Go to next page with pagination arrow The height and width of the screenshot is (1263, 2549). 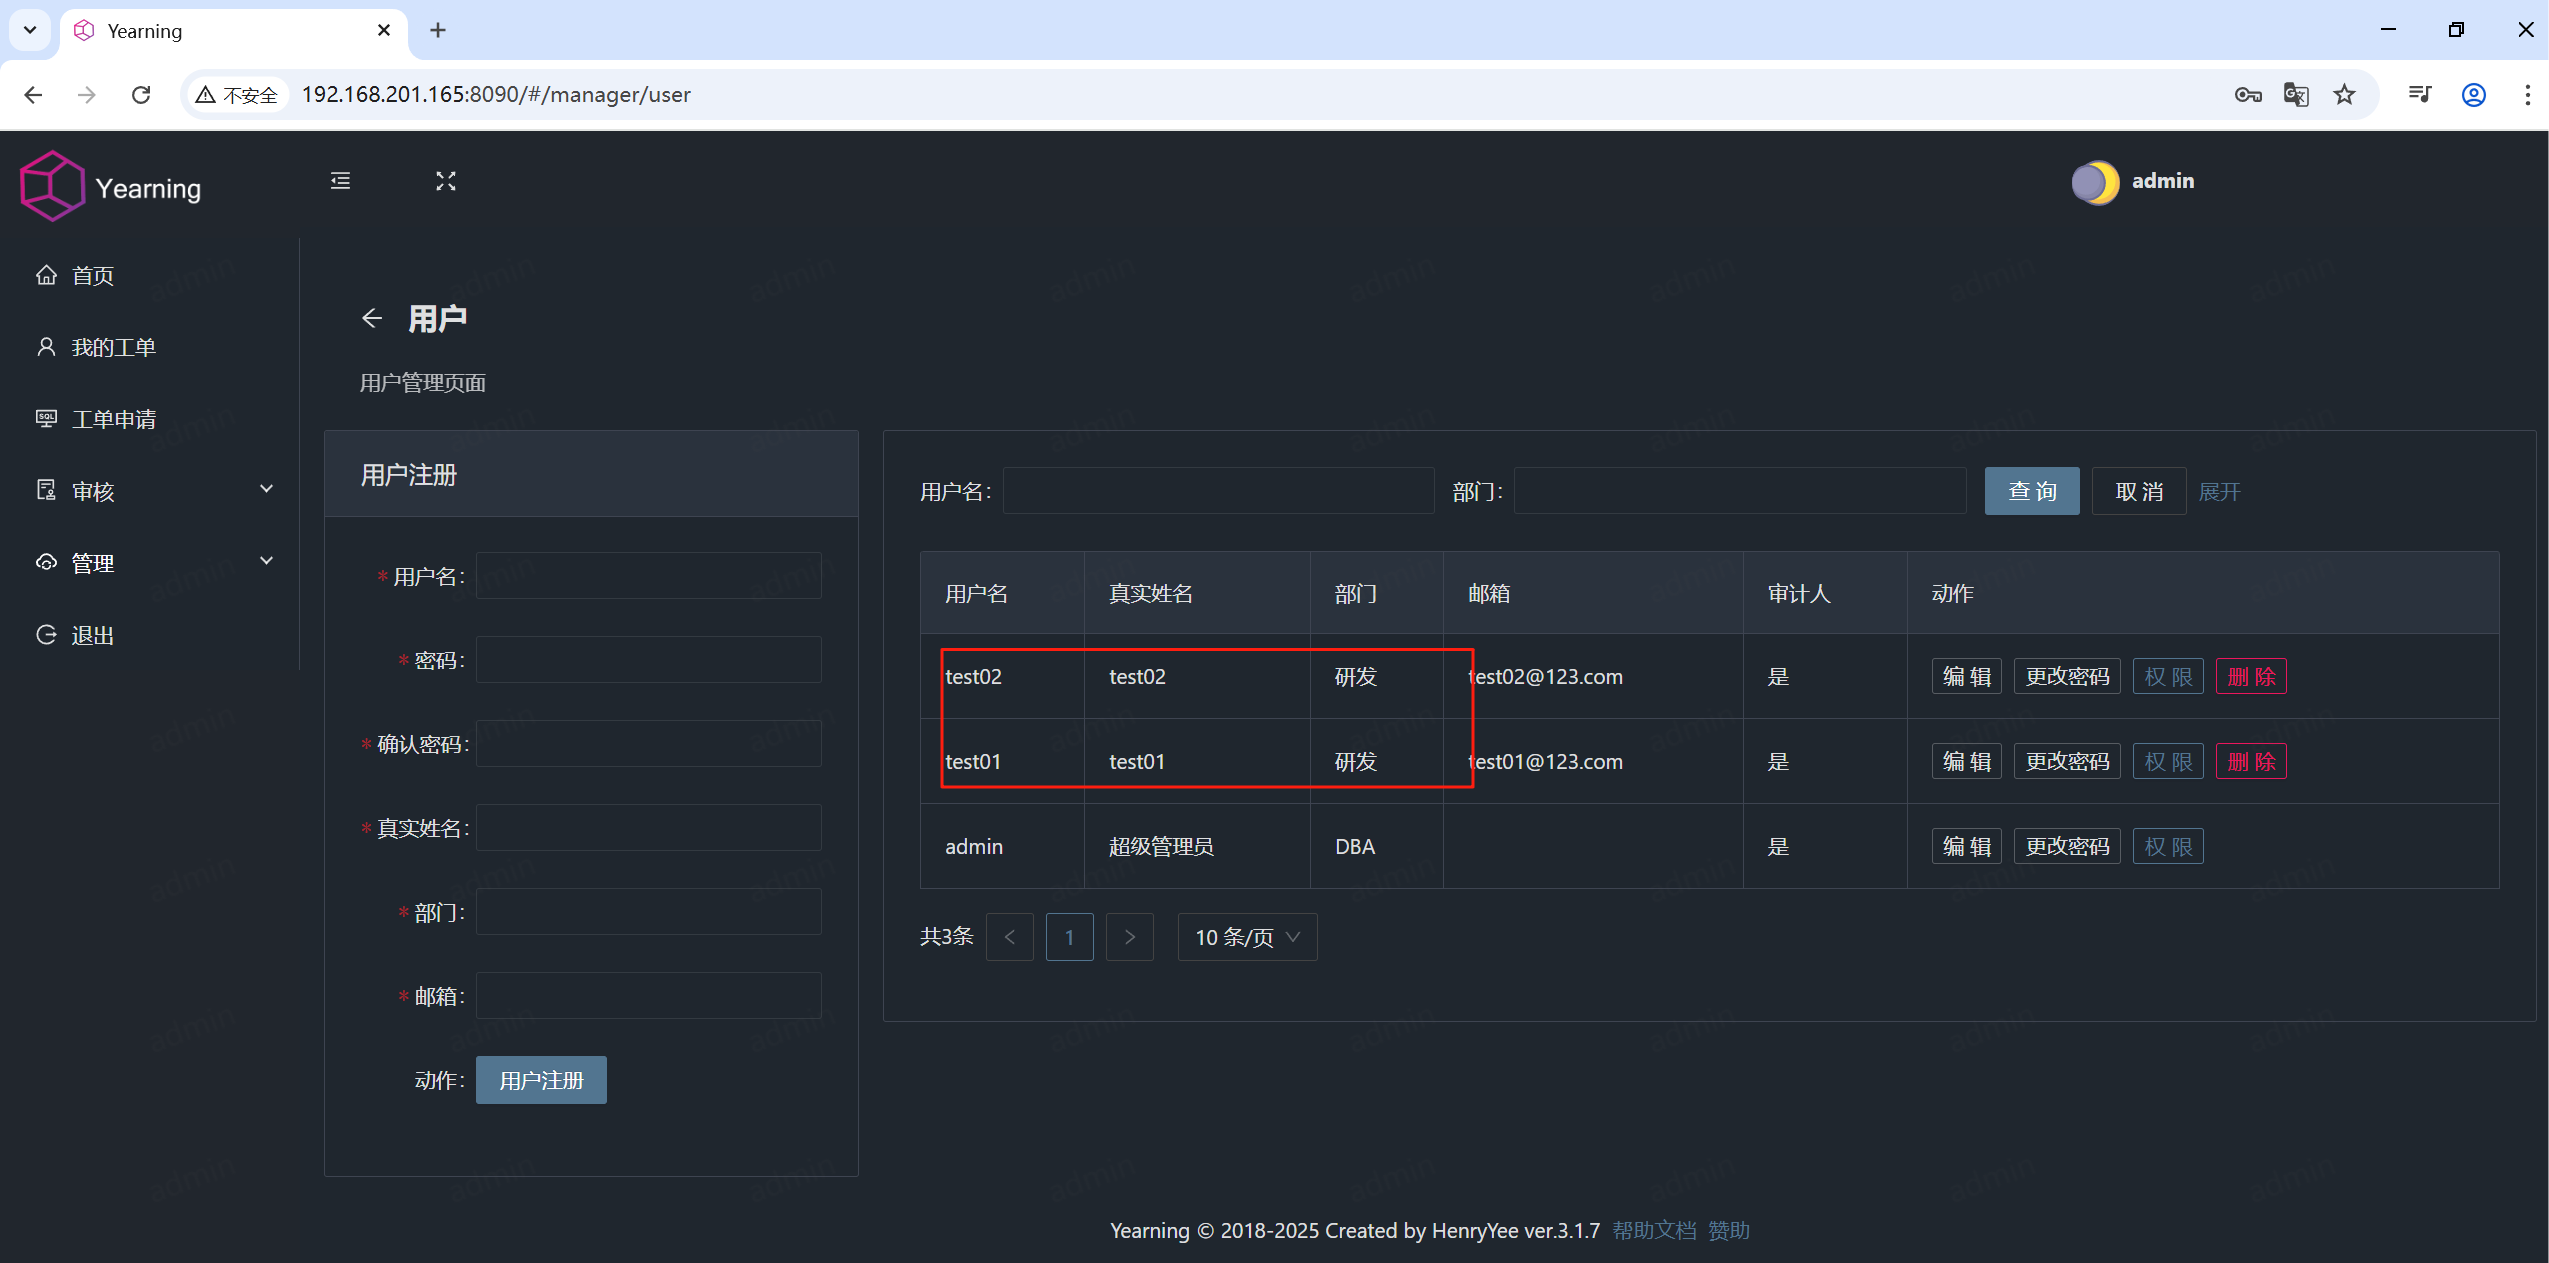click(x=1129, y=936)
